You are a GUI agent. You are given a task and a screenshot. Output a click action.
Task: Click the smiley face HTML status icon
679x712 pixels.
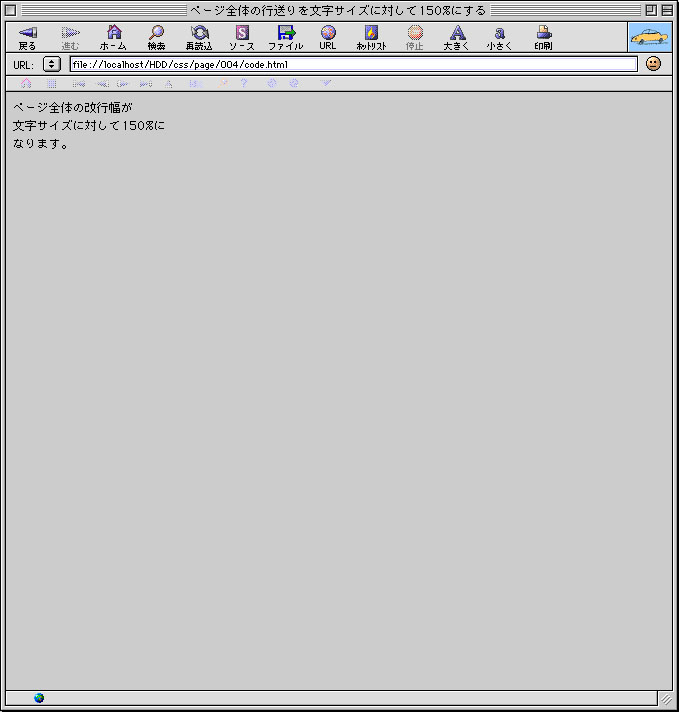653,64
